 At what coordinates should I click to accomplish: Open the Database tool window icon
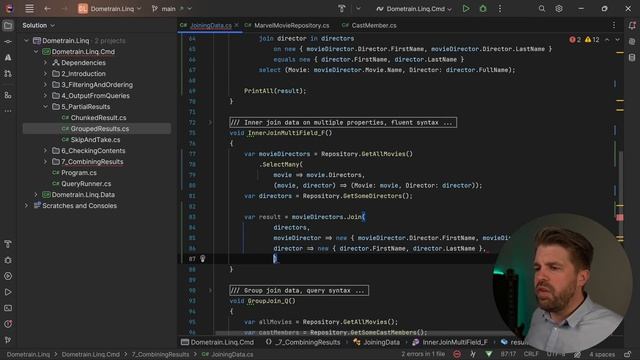pos(632,58)
